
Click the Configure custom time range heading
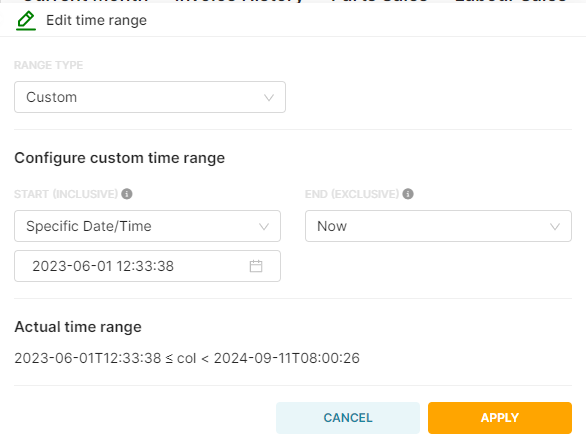coord(120,158)
